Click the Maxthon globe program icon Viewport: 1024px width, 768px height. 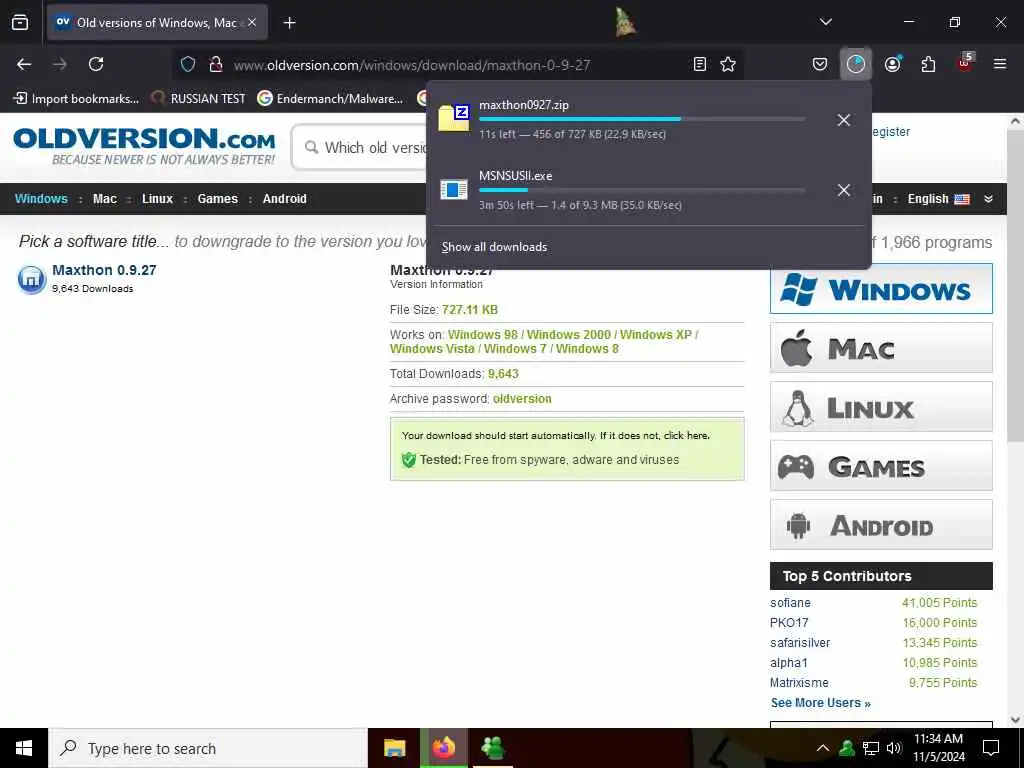click(x=31, y=280)
